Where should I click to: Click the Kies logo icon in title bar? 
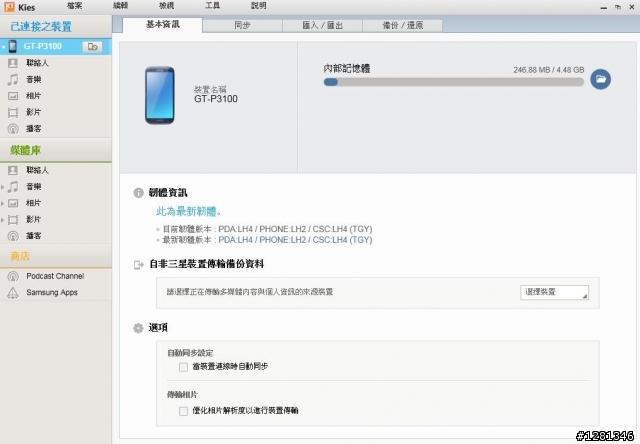pyautogui.click(x=9, y=7)
